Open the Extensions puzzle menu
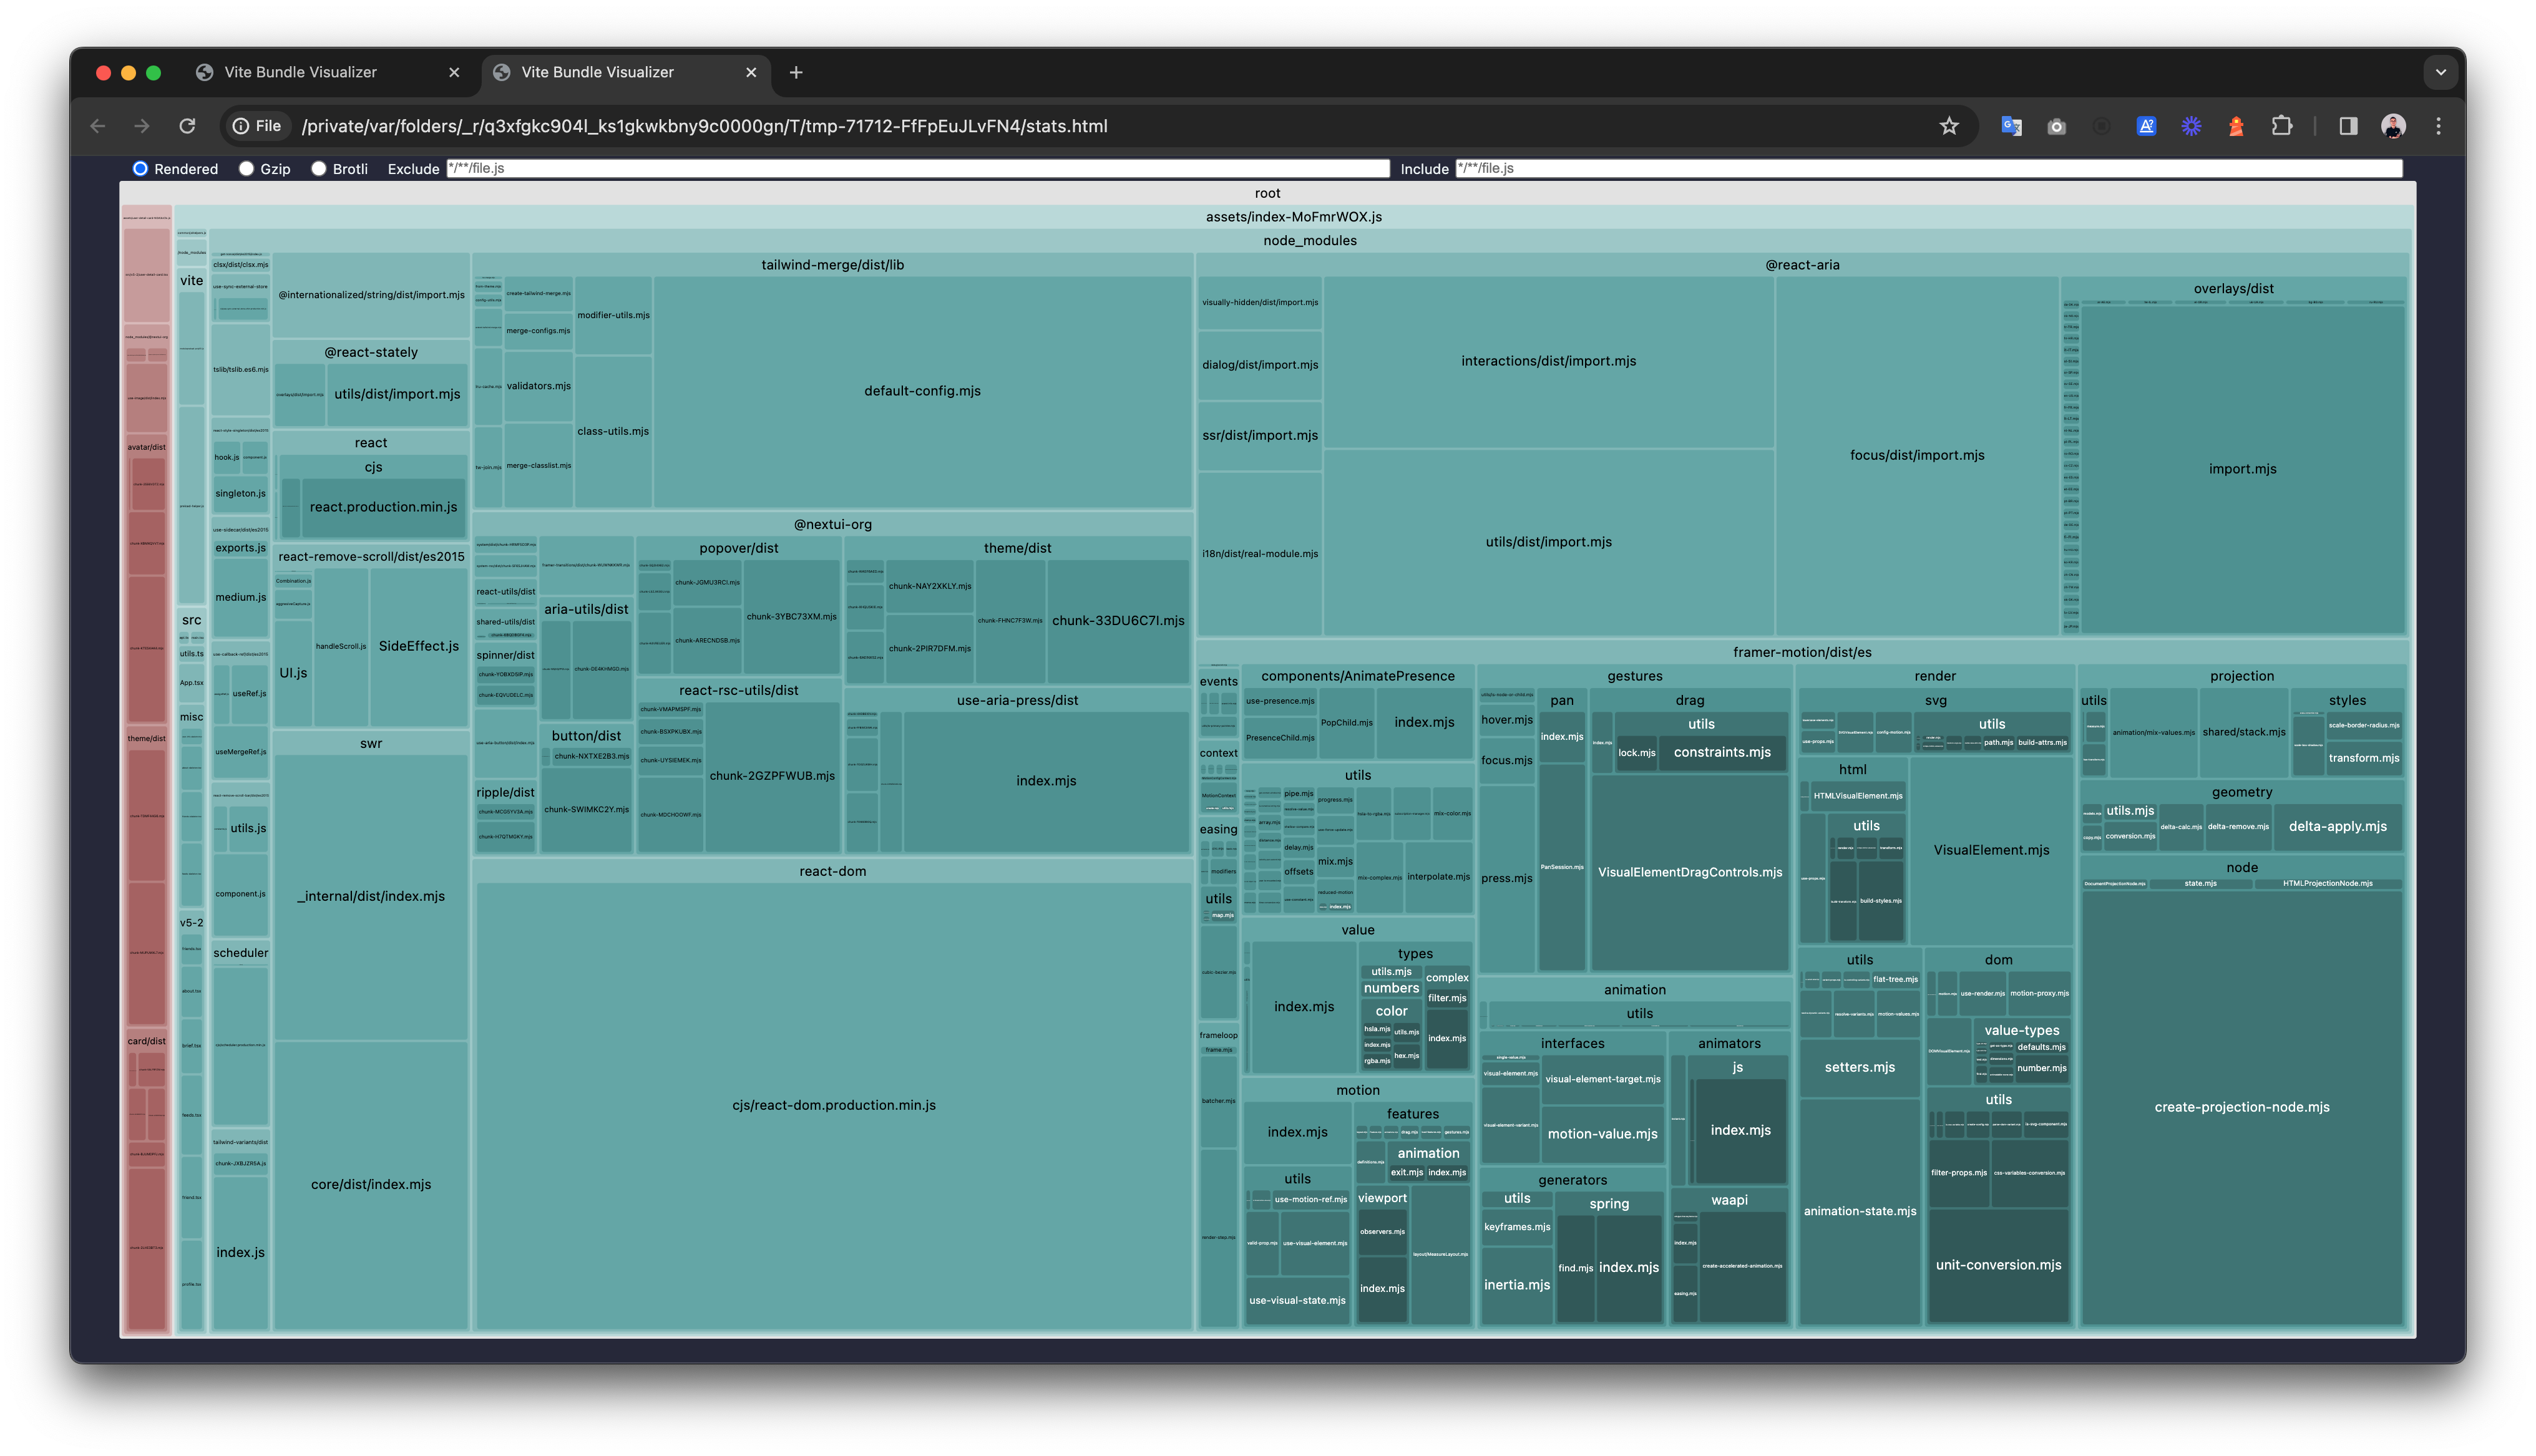The height and width of the screenshot is (1456, 2536). (2281, 126)
